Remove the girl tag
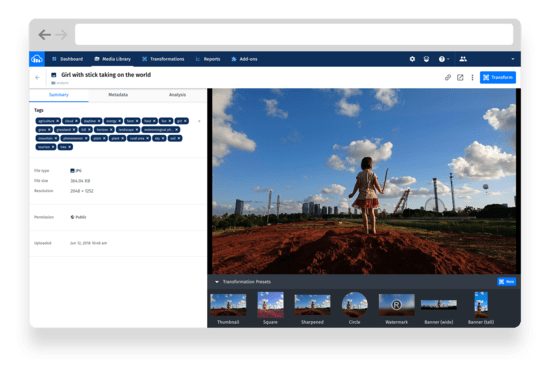550x371 pixels. pyautogui.click(x=185, y=121)
